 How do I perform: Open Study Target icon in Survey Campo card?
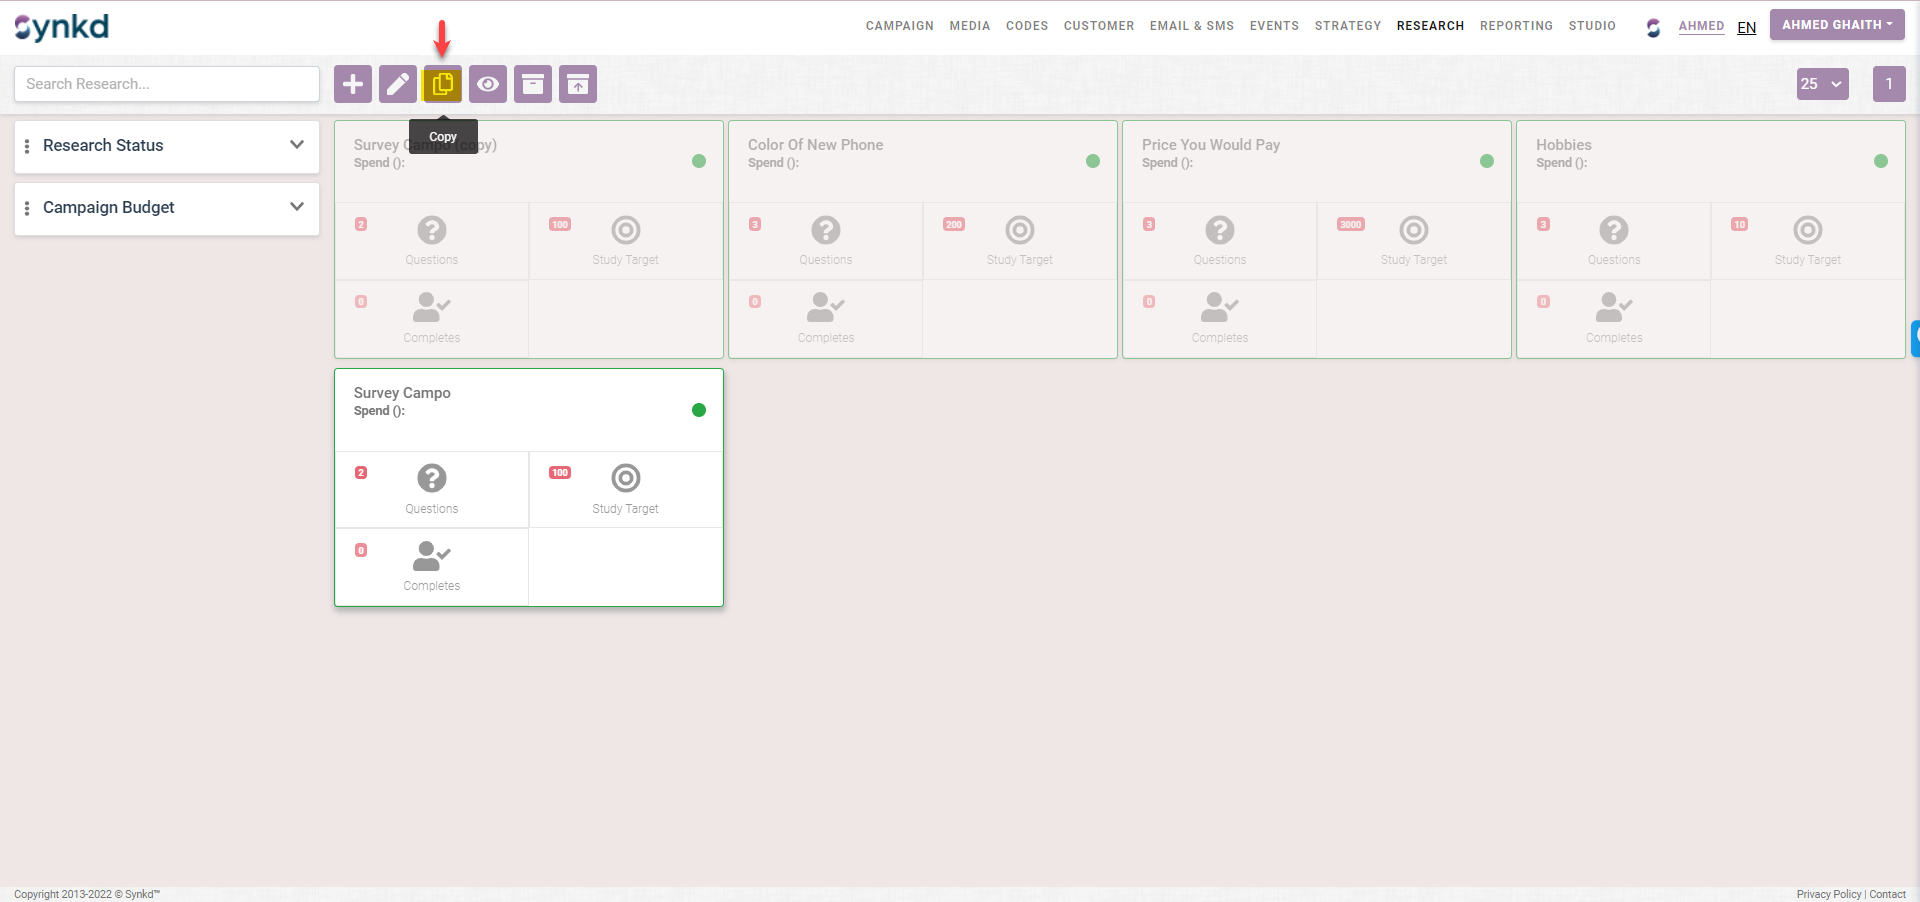(x=625, y=479)
